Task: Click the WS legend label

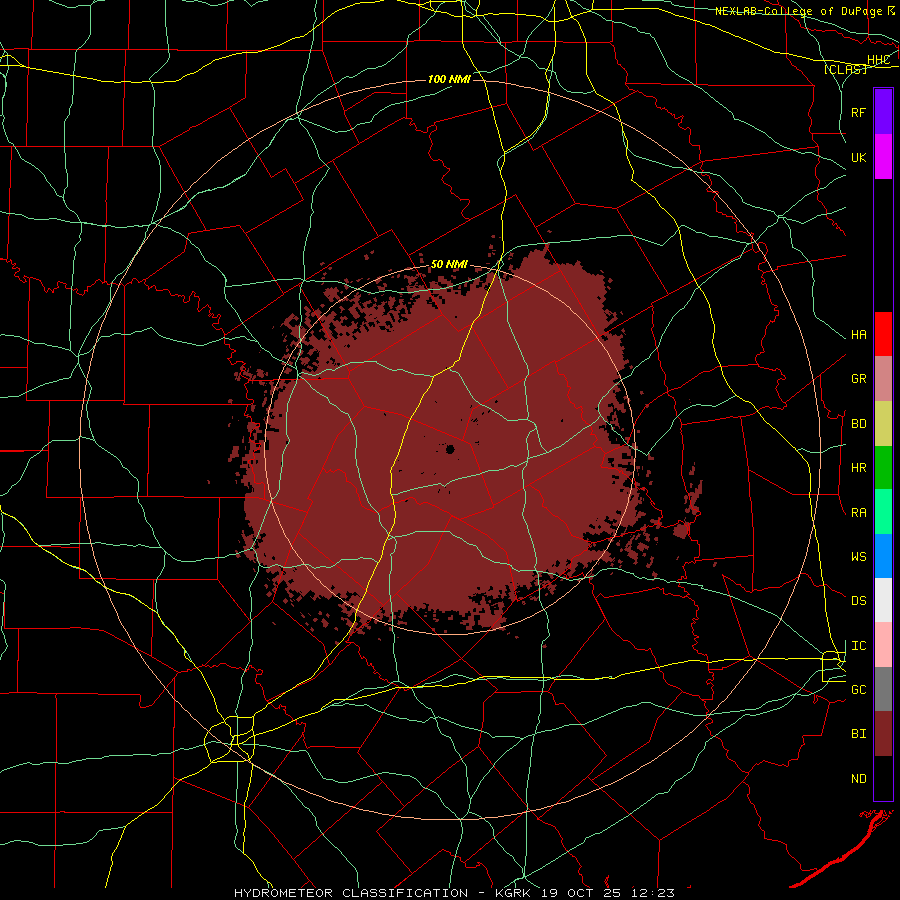Action: click(859, 557)
